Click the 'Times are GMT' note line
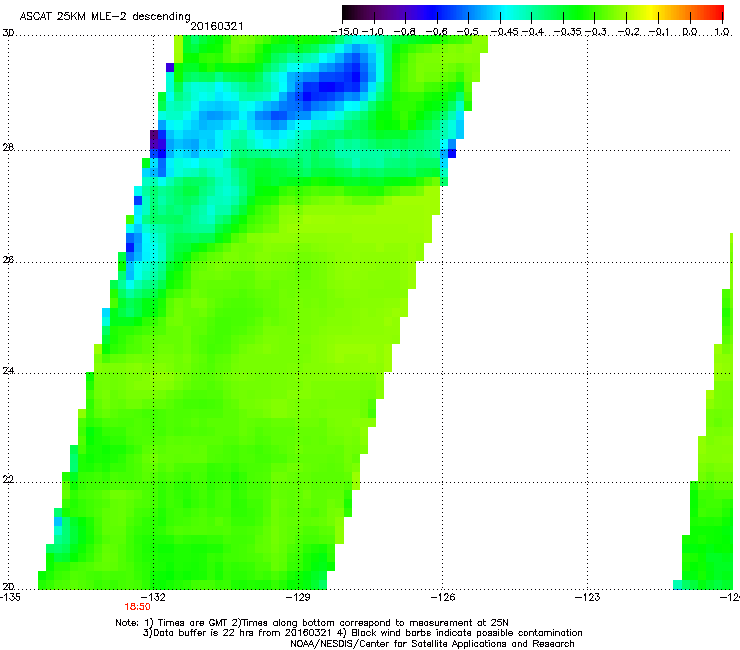 312,623
